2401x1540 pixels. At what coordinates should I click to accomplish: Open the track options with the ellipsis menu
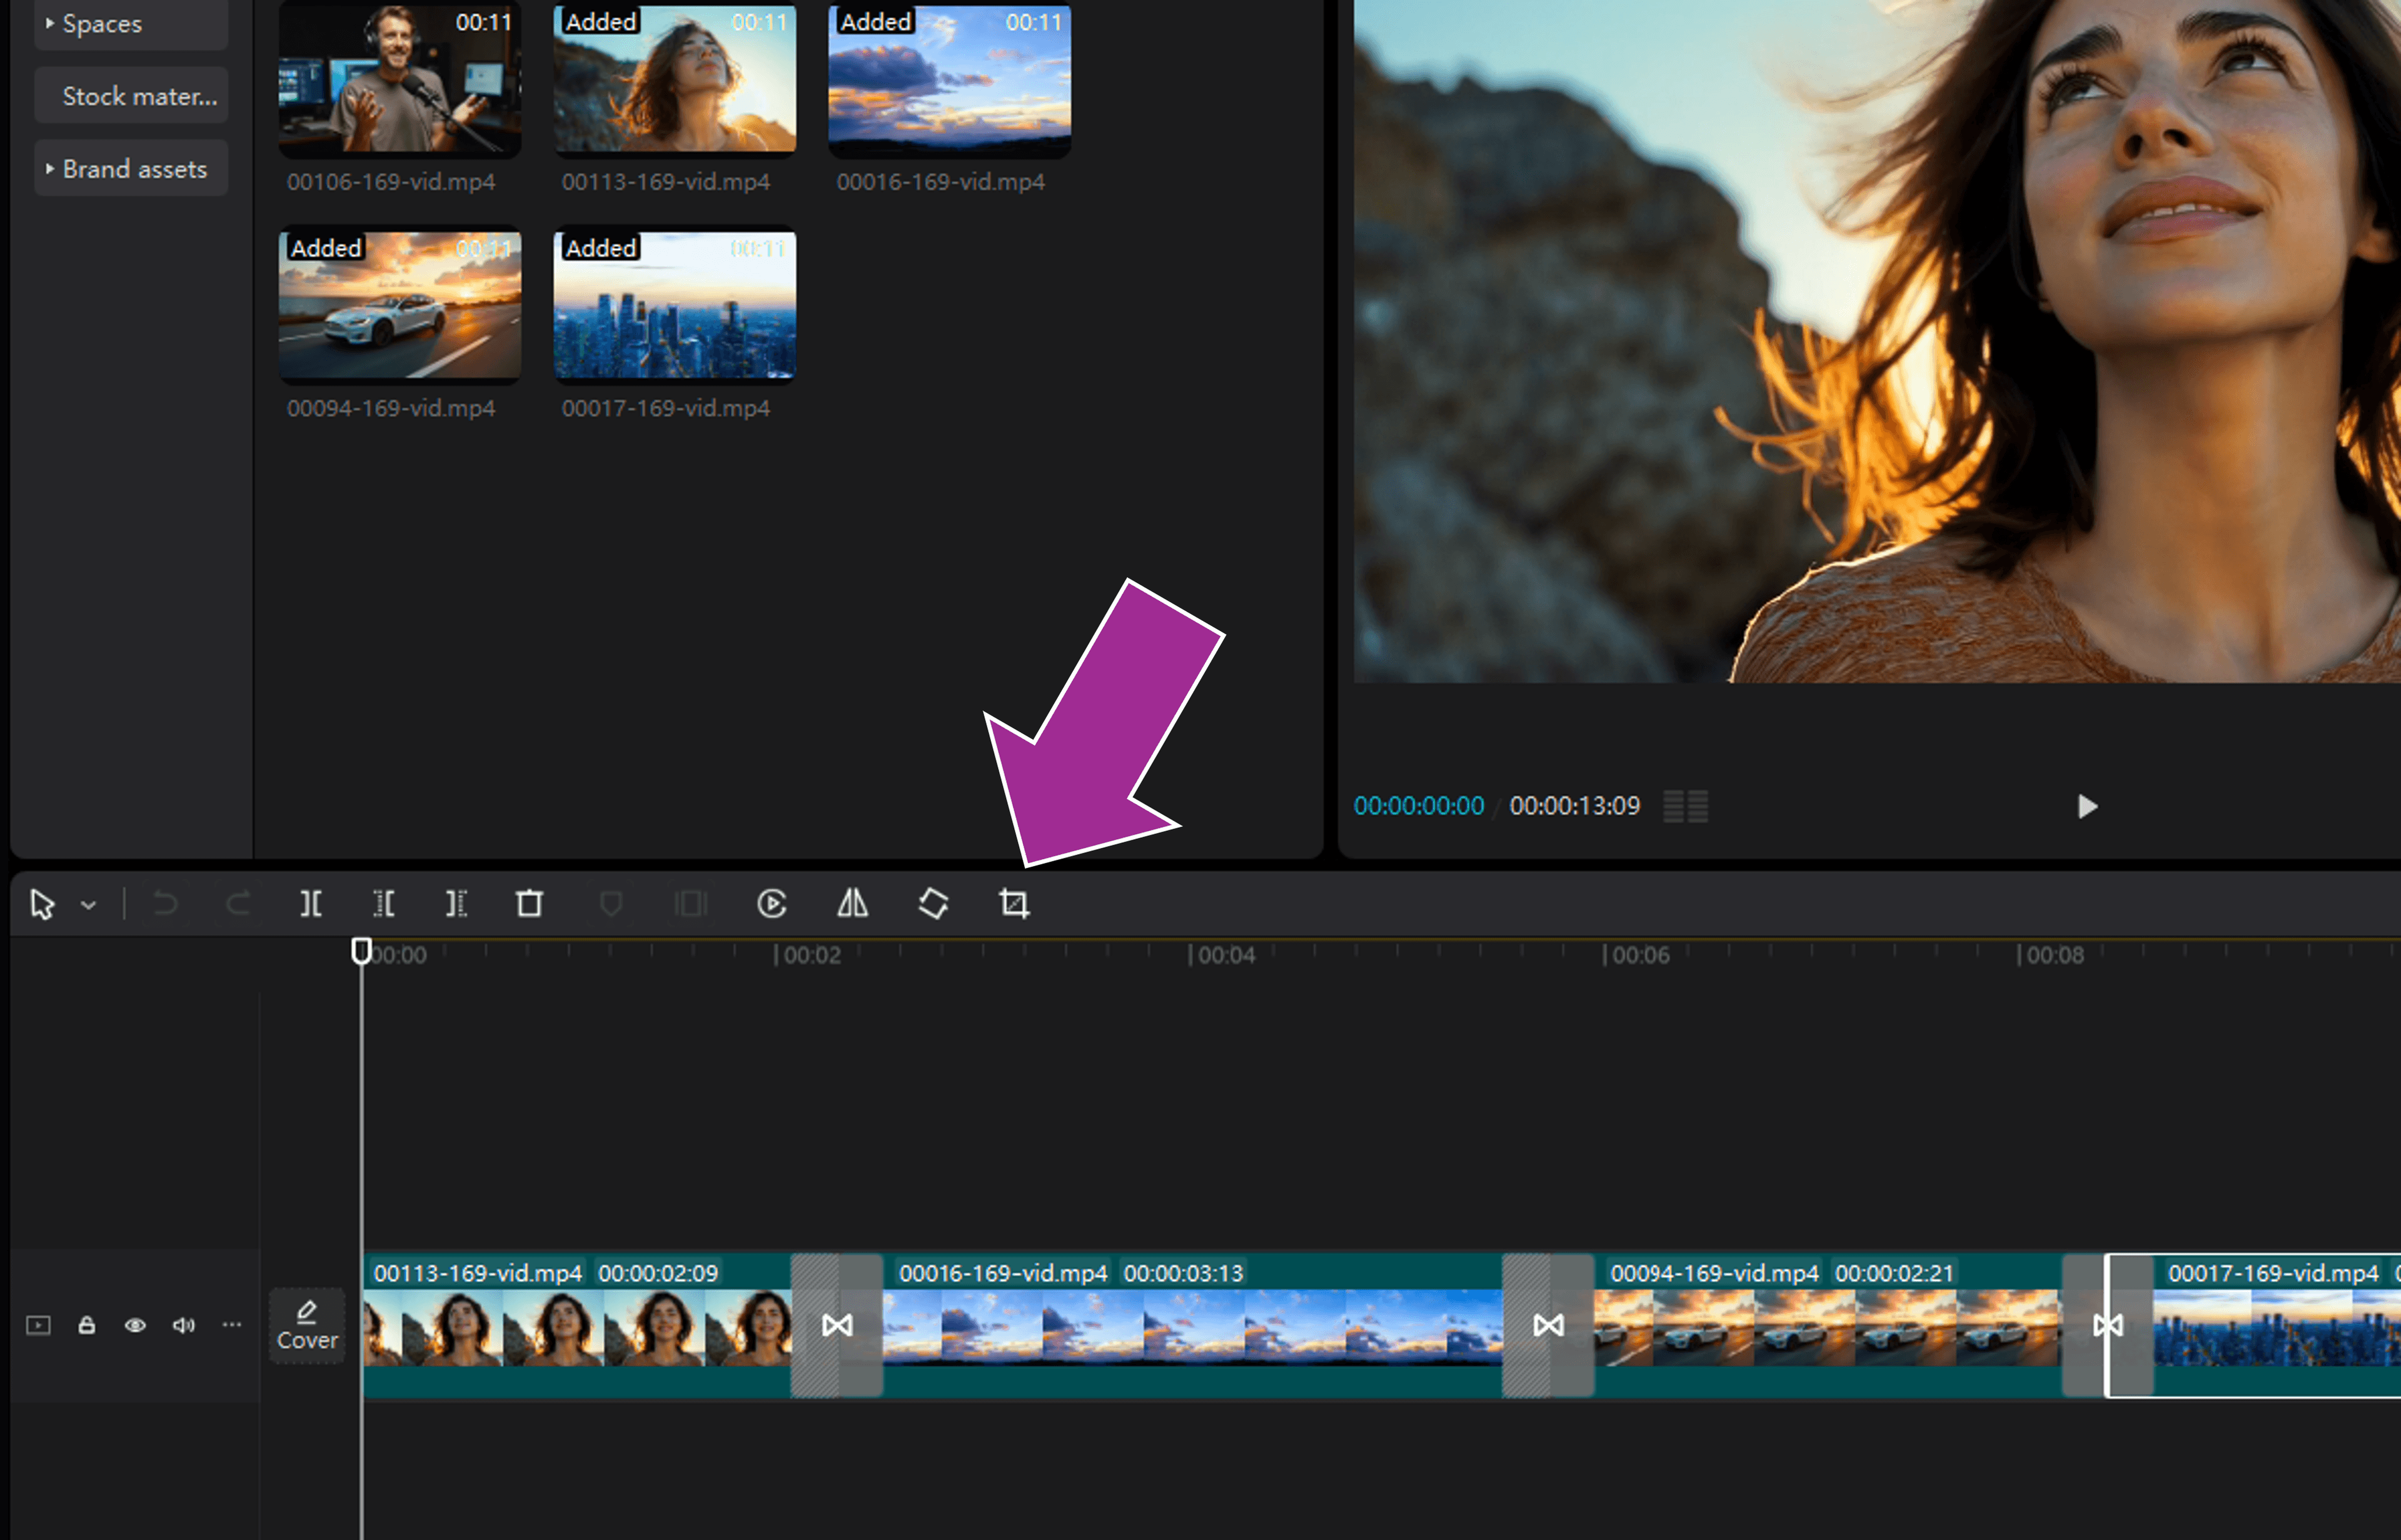point(232,1325)
